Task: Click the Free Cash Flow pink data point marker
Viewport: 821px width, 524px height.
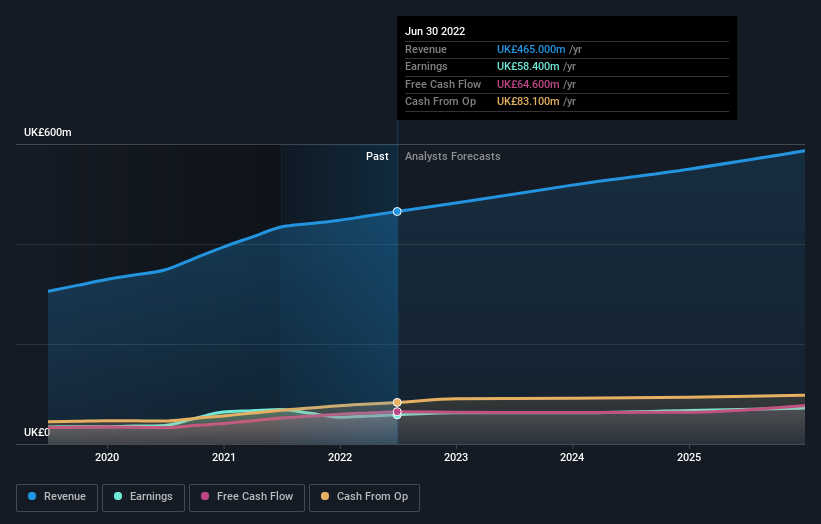Action: click(x=397, y=411)
